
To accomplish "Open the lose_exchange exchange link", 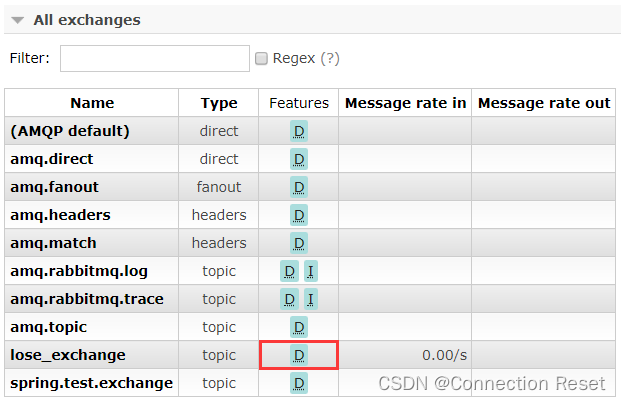I will 68,355.
